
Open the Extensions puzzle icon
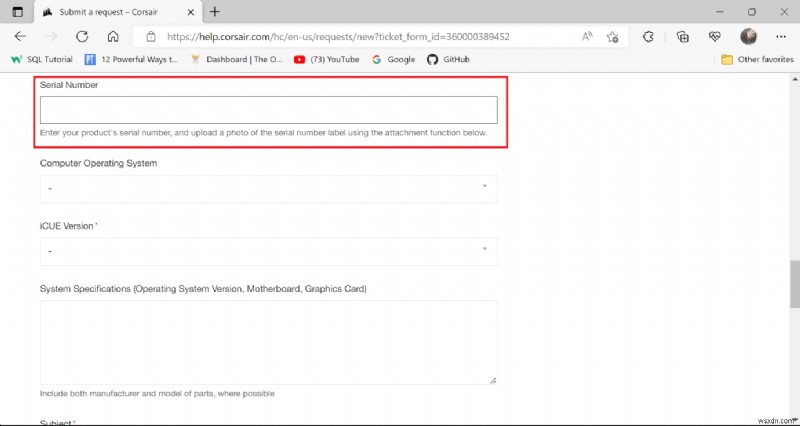pos(648,37)
